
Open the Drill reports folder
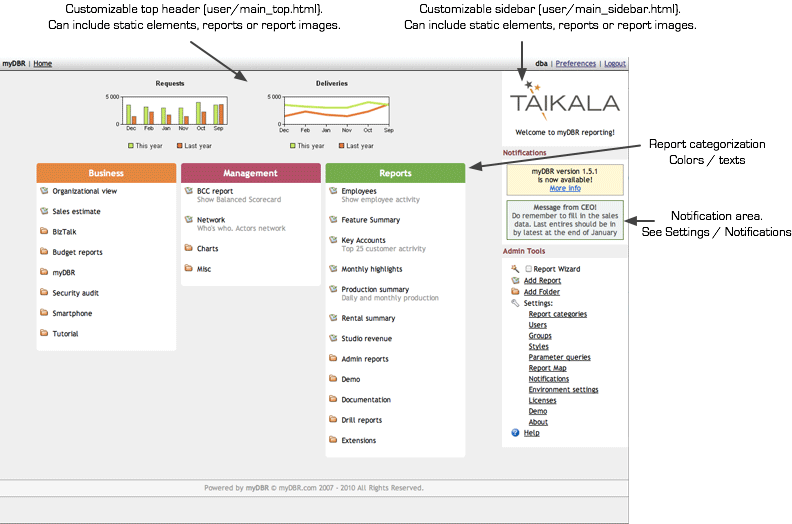pyautogui.click(x=361, y=420)
